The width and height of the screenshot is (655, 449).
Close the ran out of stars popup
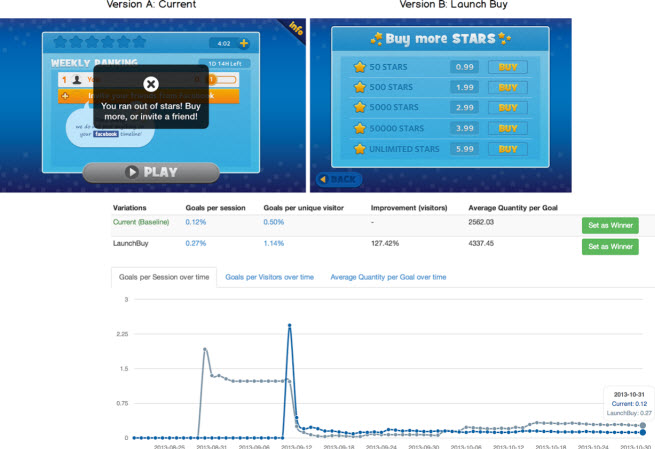[151, 84]
